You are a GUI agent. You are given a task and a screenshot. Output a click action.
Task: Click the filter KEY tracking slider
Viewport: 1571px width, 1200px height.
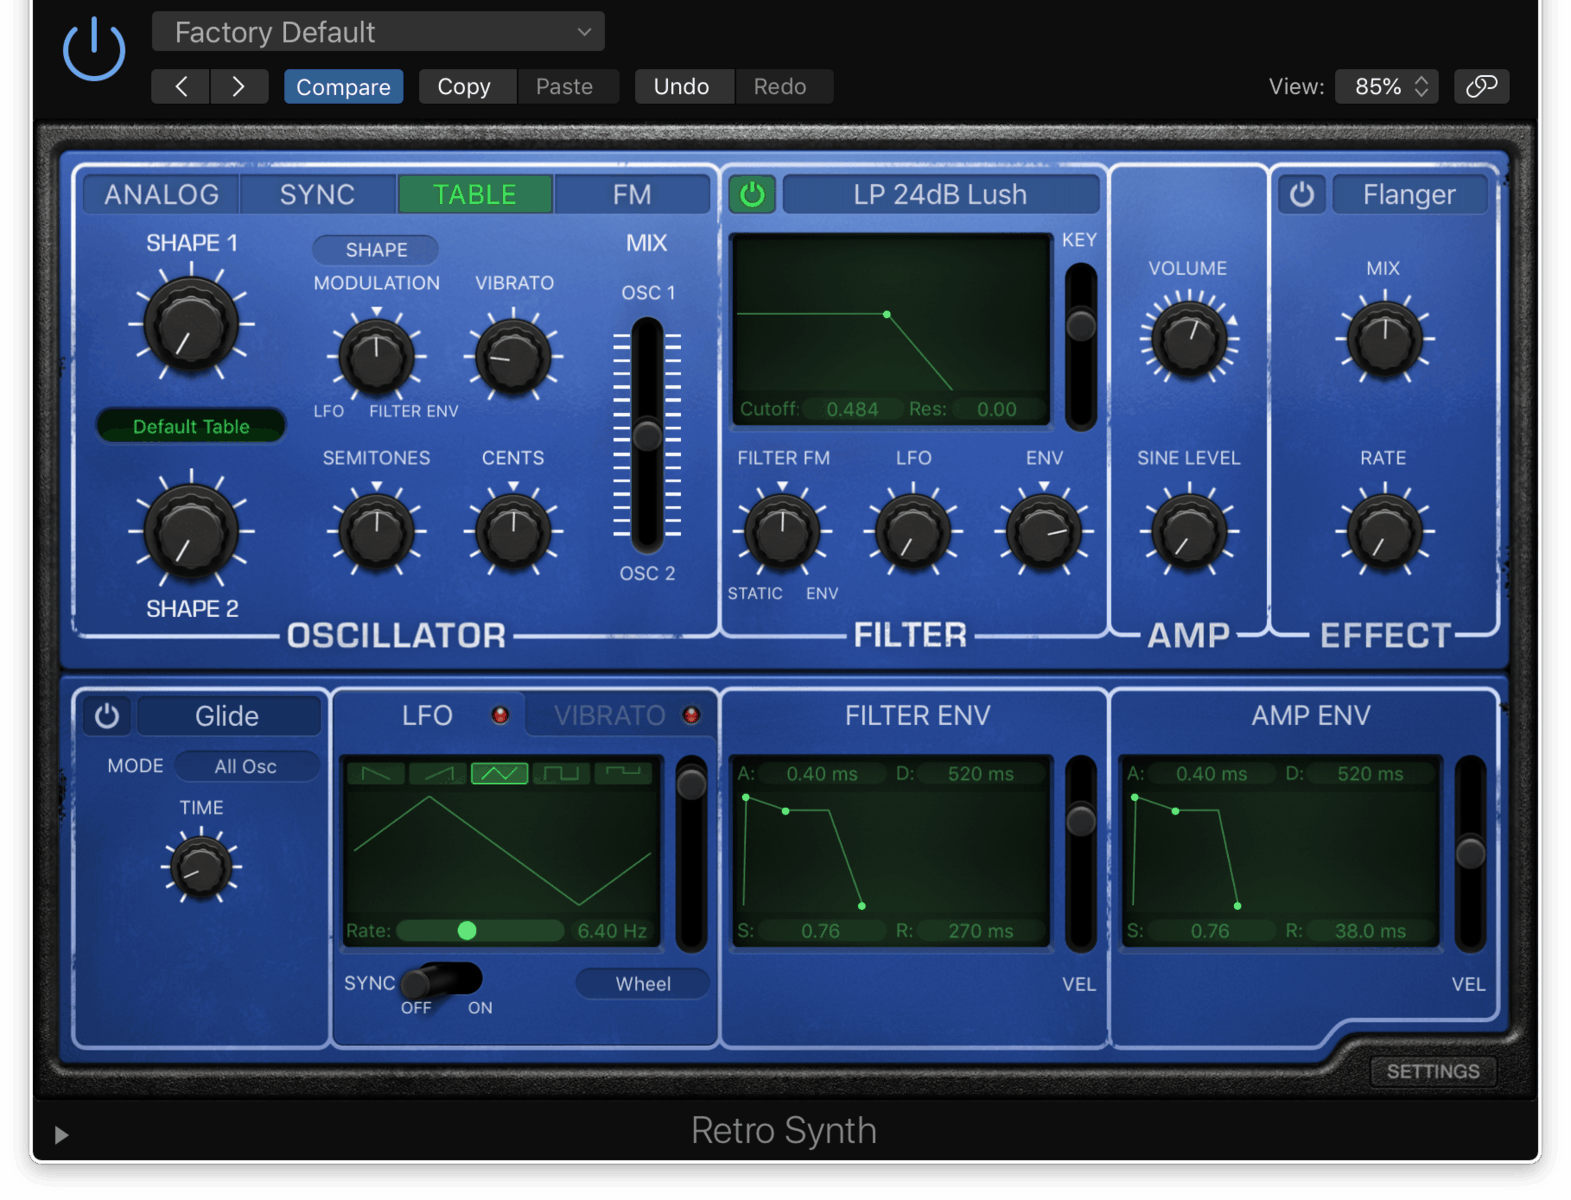point(1080,346)
